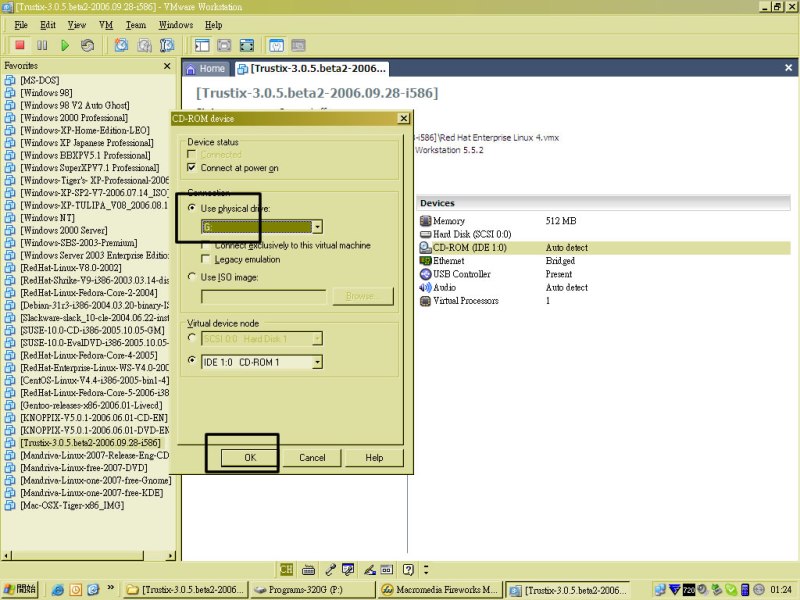Select [Windows 98] in Favorites
The height and width of the screenshot is (600, 800).
tap(46, 93)
